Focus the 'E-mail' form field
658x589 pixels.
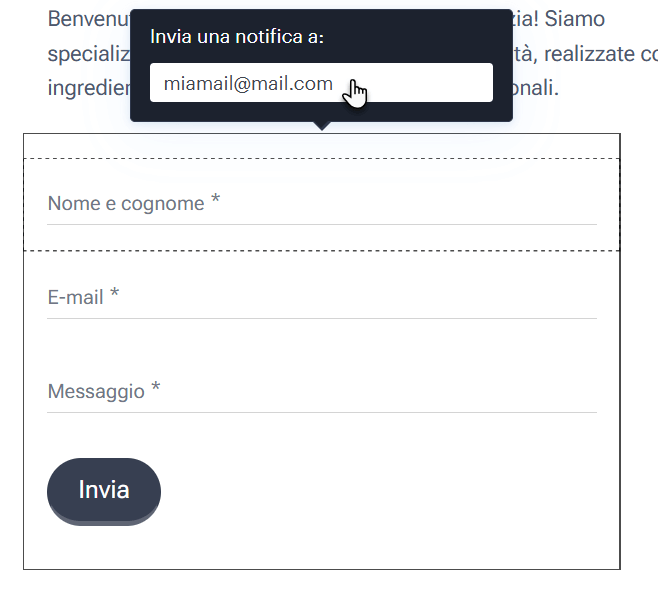coord(322,298)
